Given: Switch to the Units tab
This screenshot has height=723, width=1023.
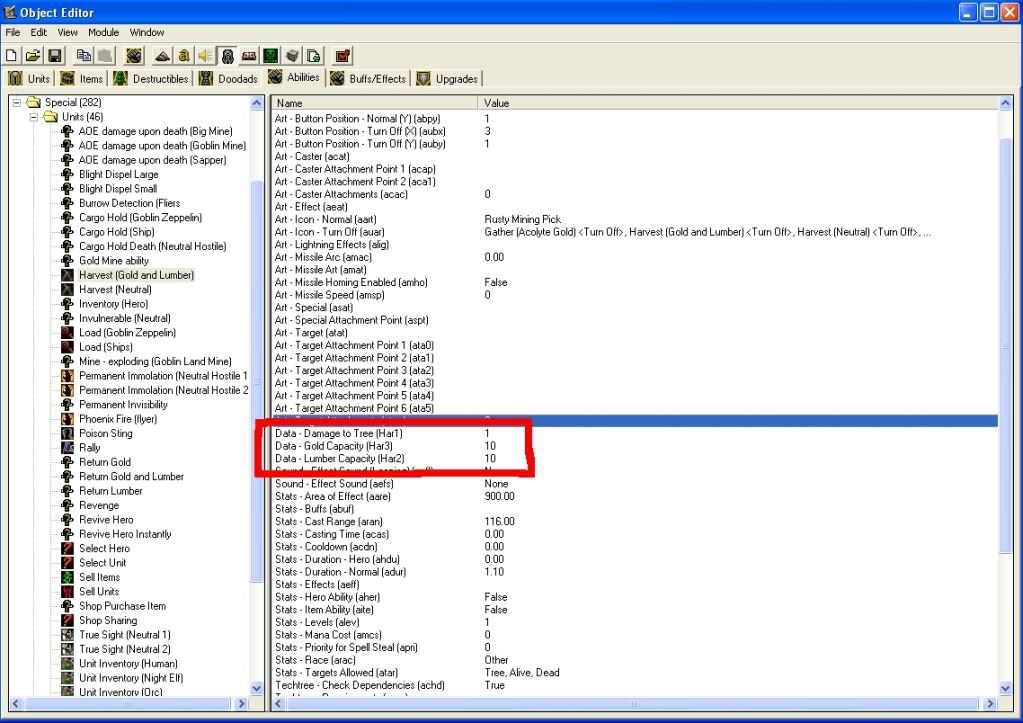Looking at the screenshot, I should tap(29, 79).
